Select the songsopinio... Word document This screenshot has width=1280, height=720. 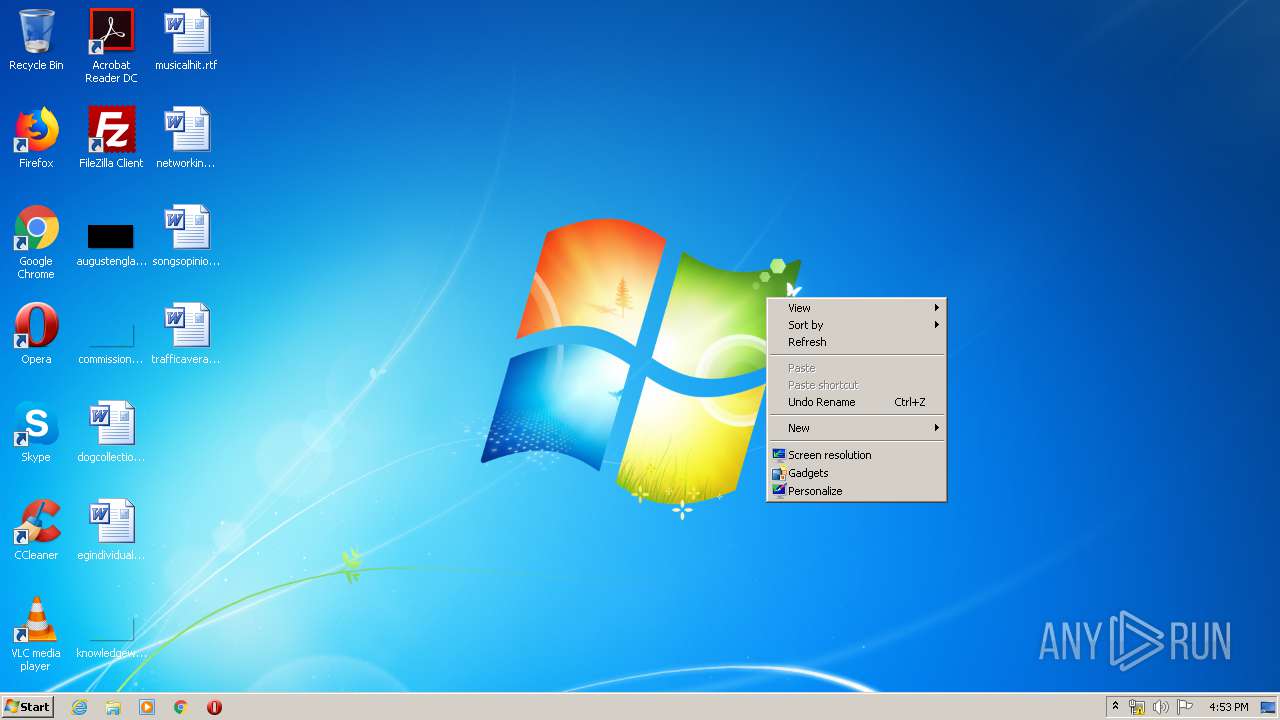pyautogui.click(x=186, y=236)
